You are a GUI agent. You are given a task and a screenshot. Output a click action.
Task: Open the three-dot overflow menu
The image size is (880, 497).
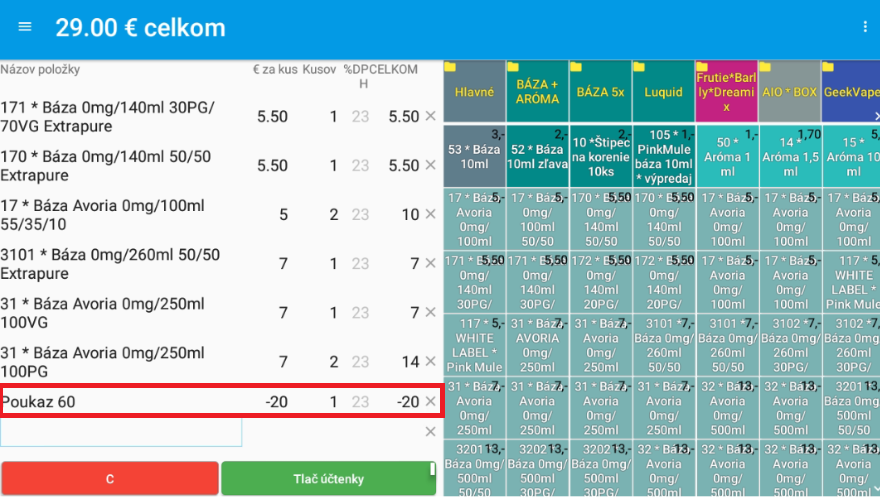(865, 27)
